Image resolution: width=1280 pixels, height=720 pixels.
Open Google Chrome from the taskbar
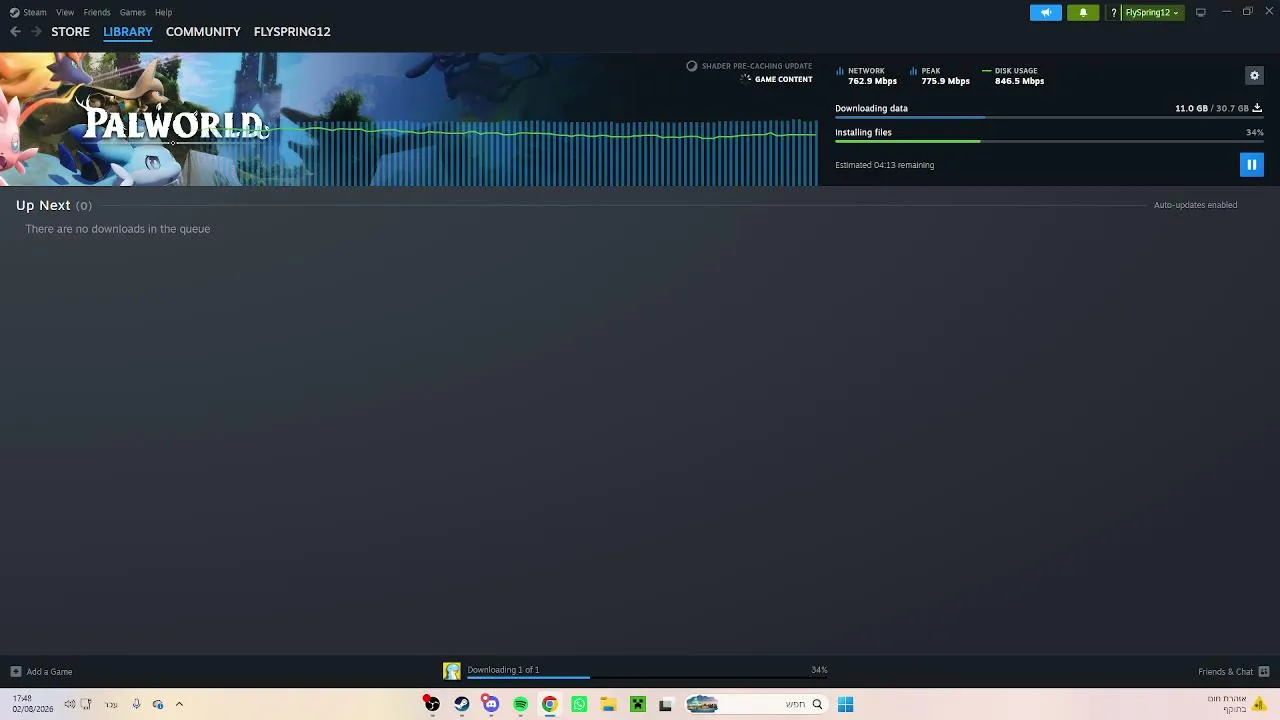tap(549, 704)
